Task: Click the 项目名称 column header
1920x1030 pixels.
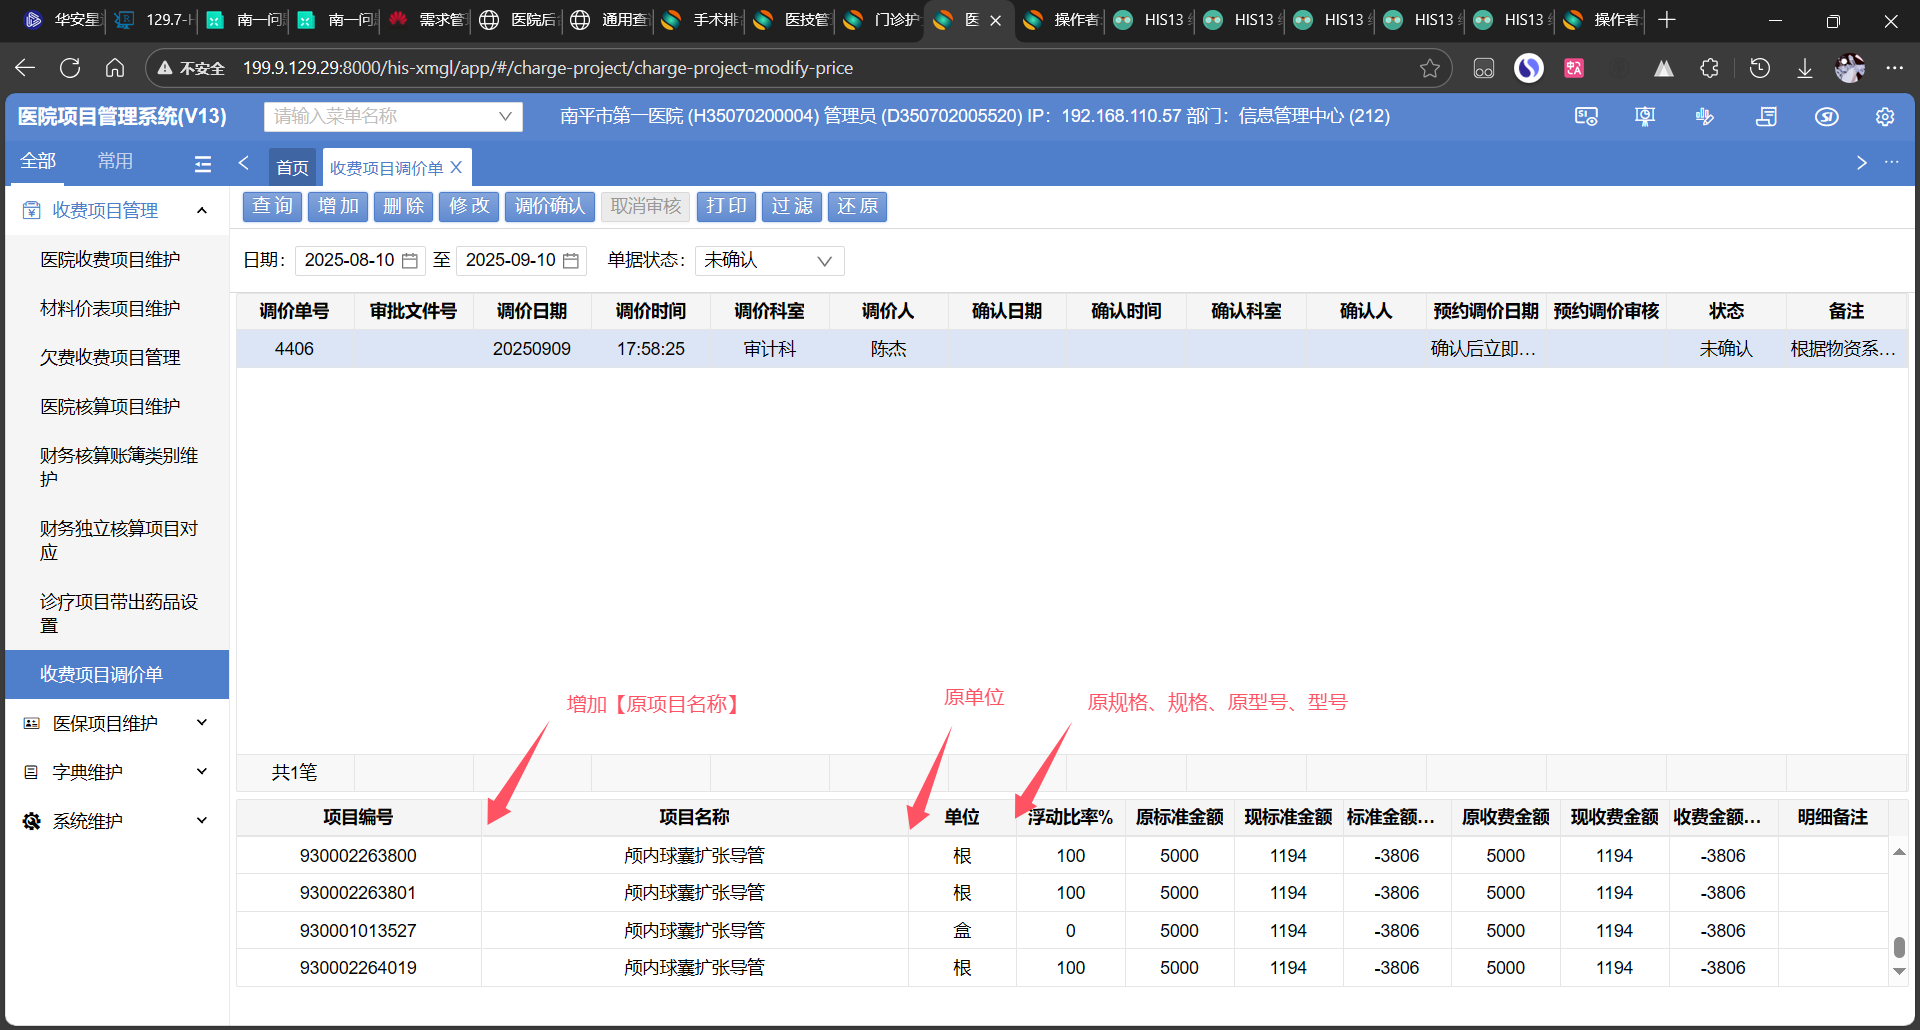Action: 695,818
